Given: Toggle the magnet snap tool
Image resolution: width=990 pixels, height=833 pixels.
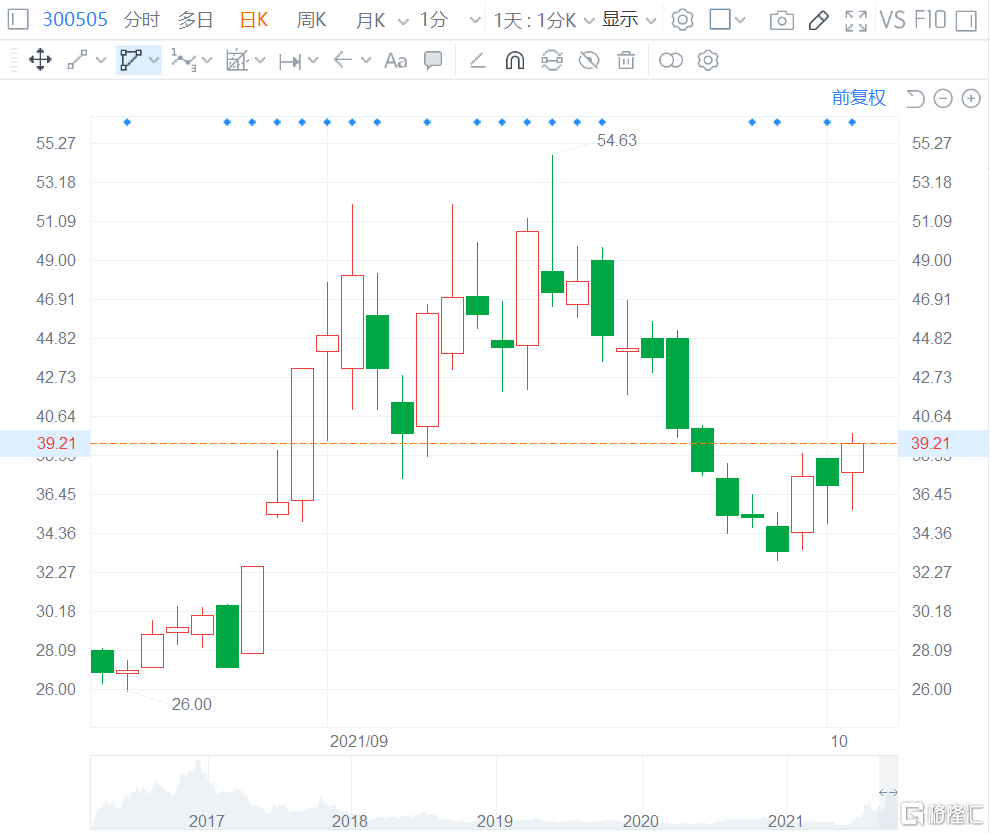Looking at the screenshot, I should pos(515,61).
